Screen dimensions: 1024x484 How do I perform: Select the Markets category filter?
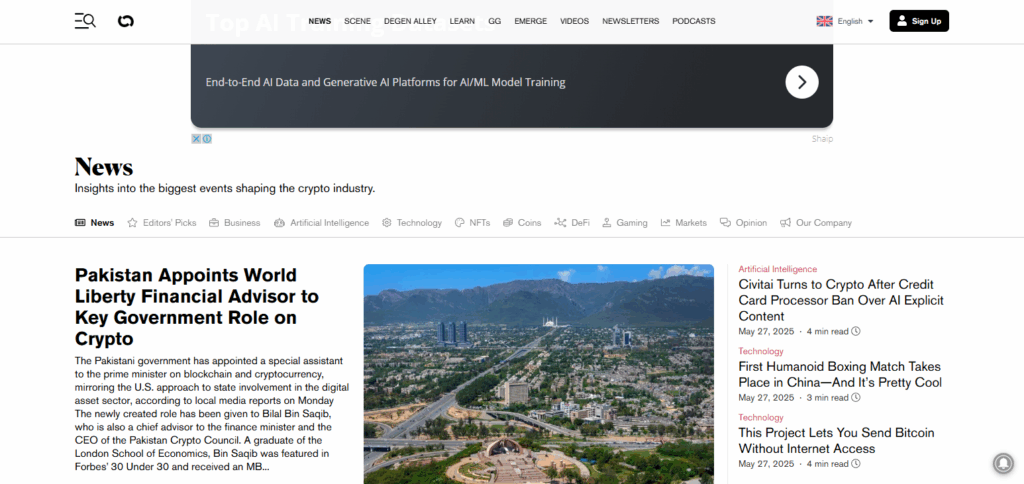(683, 223)
